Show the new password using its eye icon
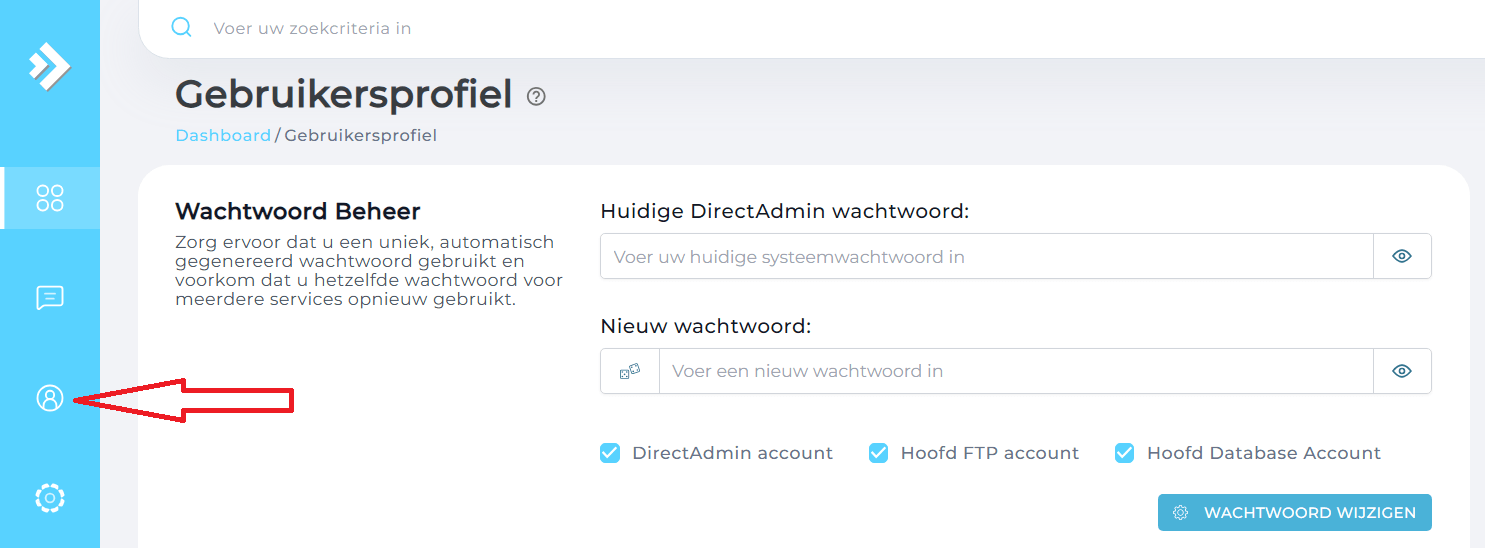1485x548 pixels. click(x=1402, y=371)
